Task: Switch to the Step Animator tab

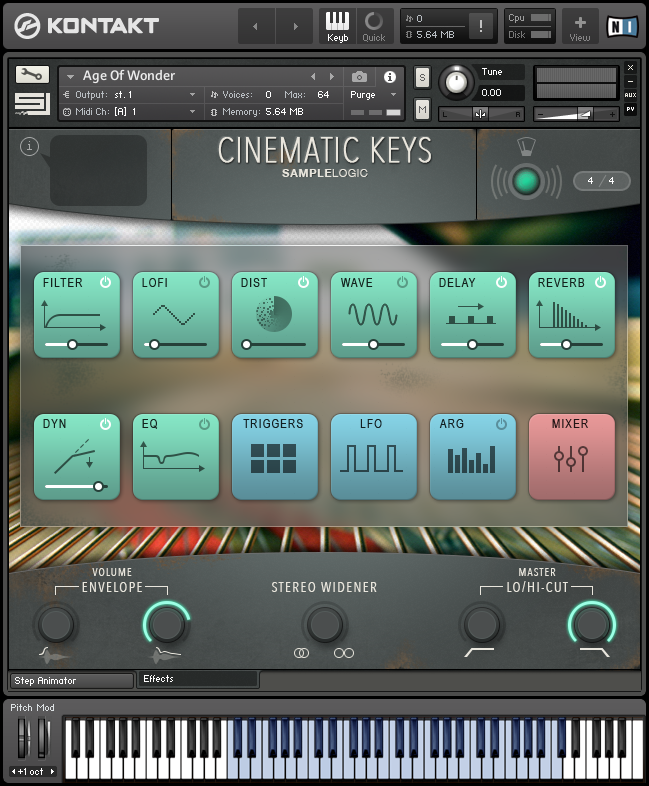Action: (72, 681)
